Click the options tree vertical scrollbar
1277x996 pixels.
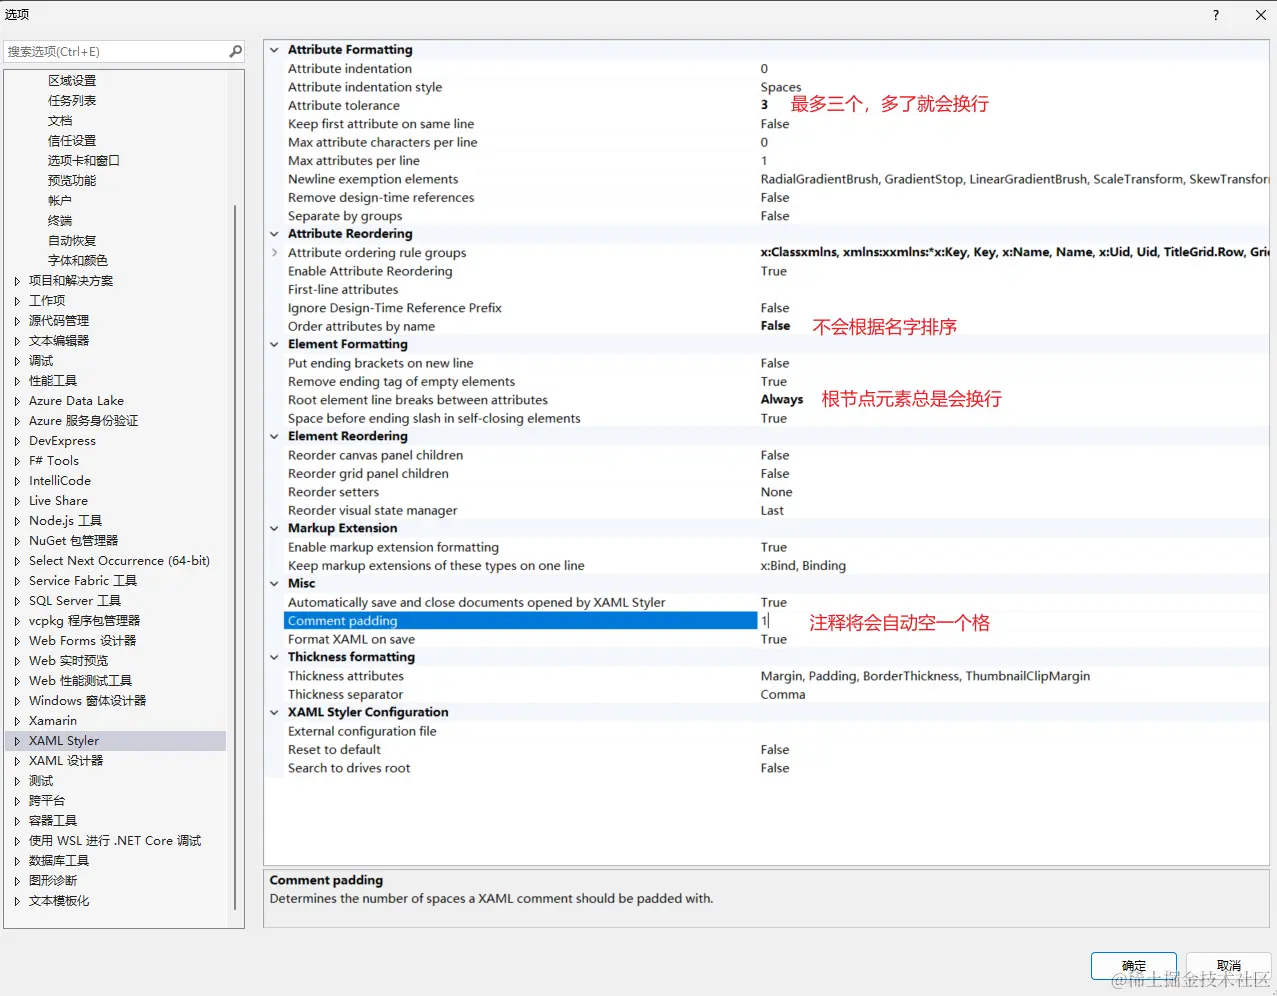236,556
